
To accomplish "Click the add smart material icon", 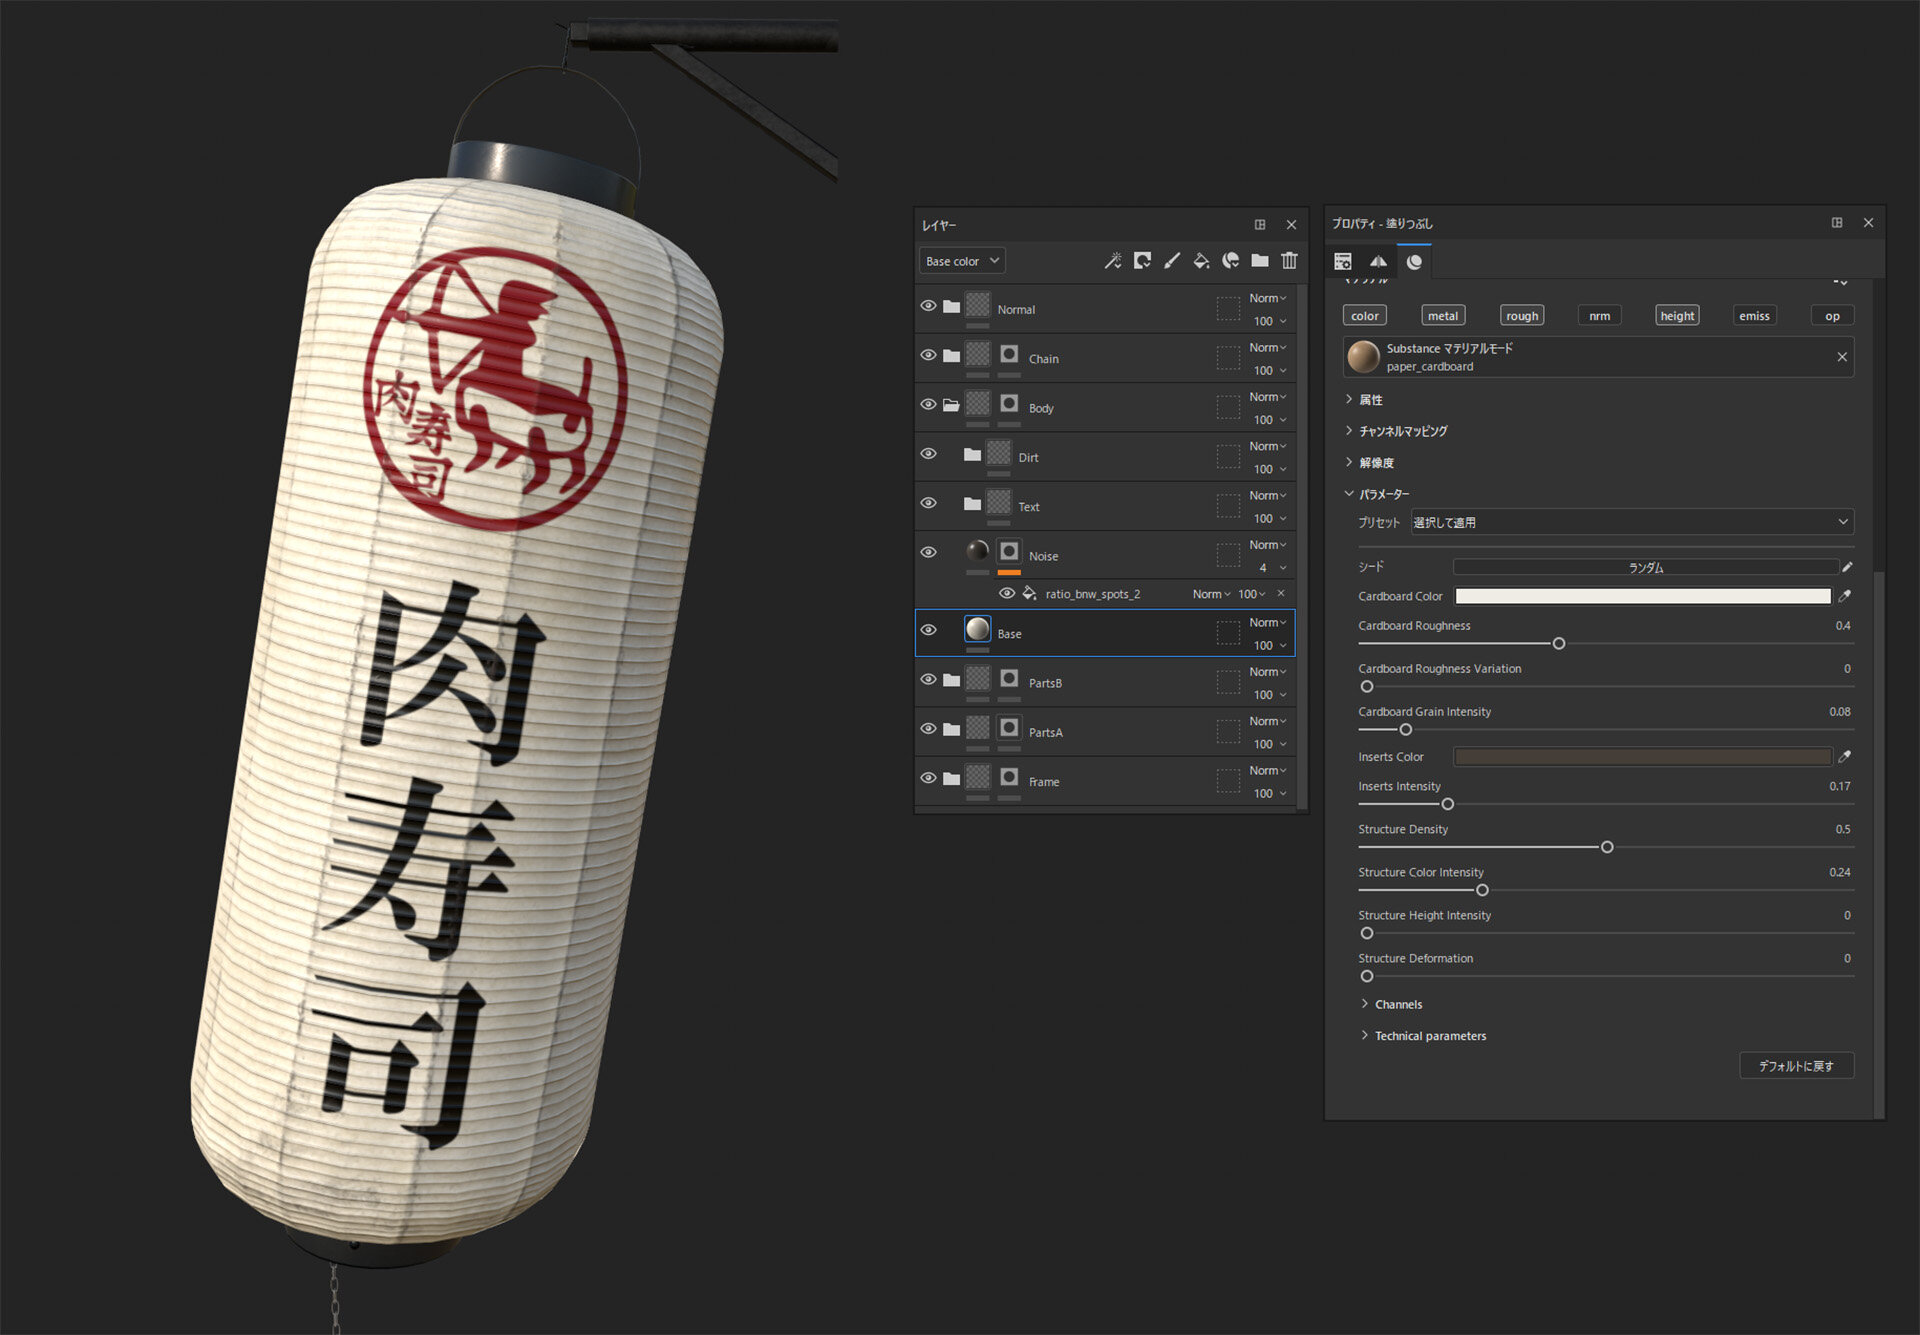I will (1231, 261).
